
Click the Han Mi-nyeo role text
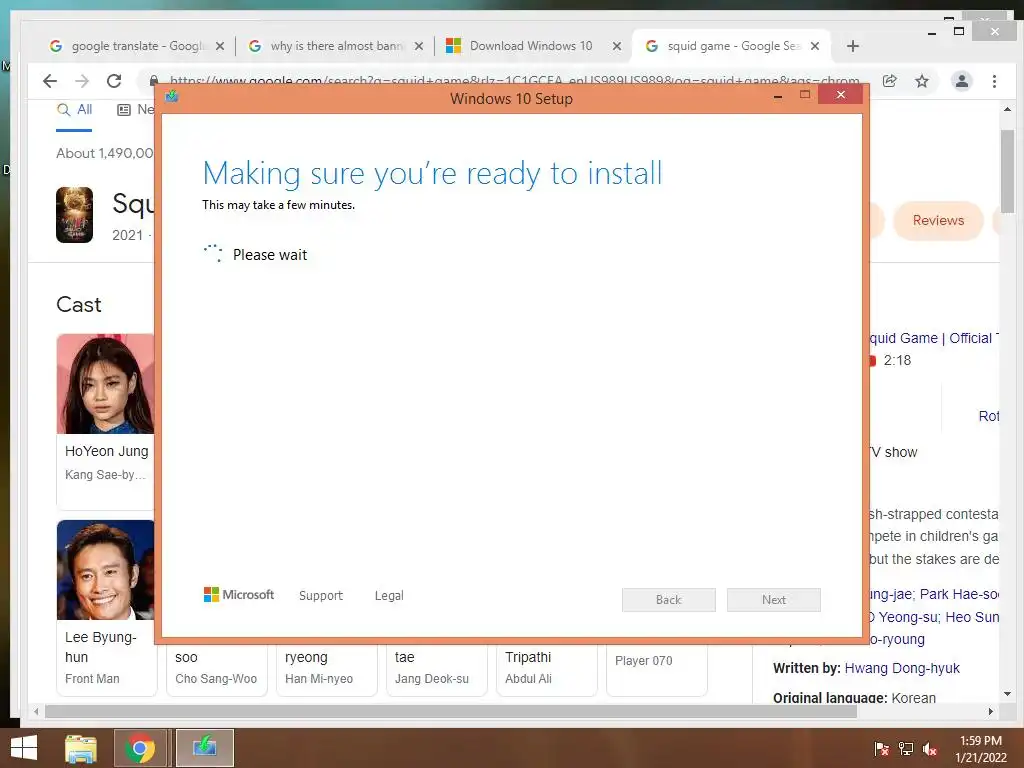pyautogui.click(x=319, y=679)
